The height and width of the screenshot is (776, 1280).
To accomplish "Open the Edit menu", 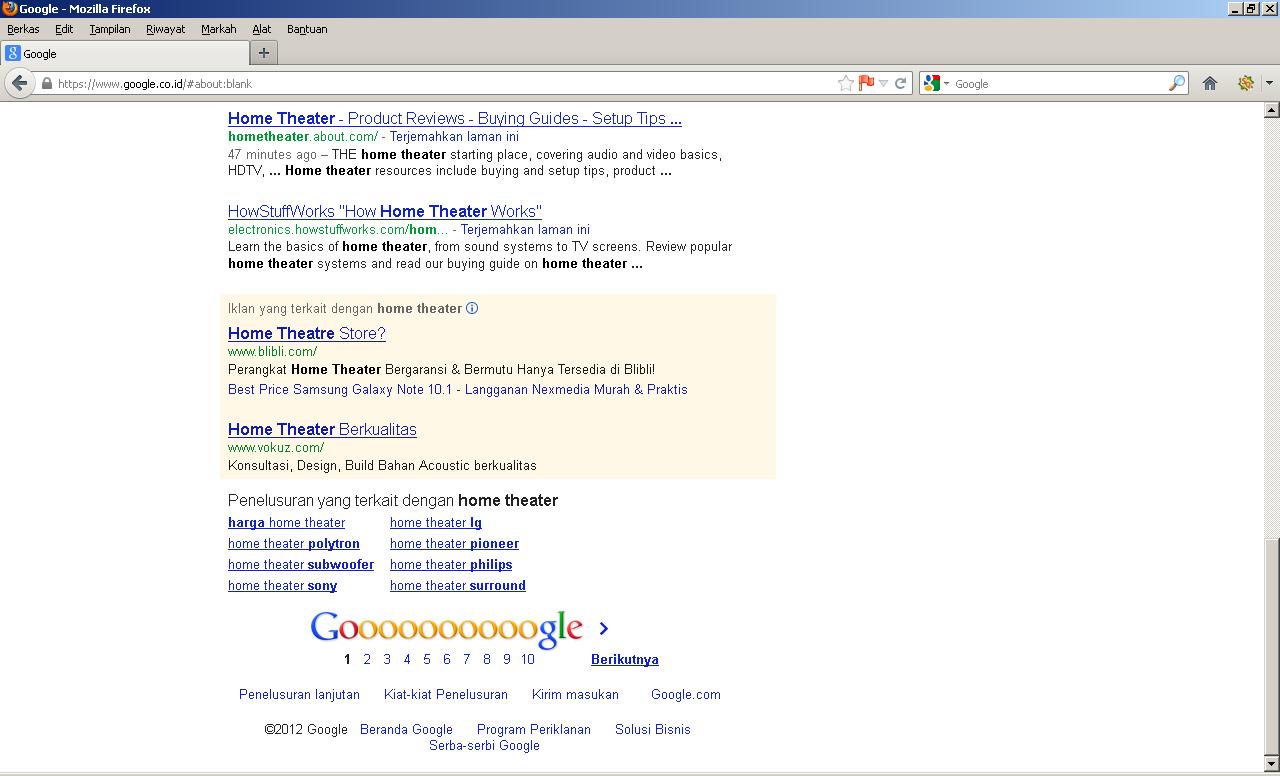I will point(64,29).
